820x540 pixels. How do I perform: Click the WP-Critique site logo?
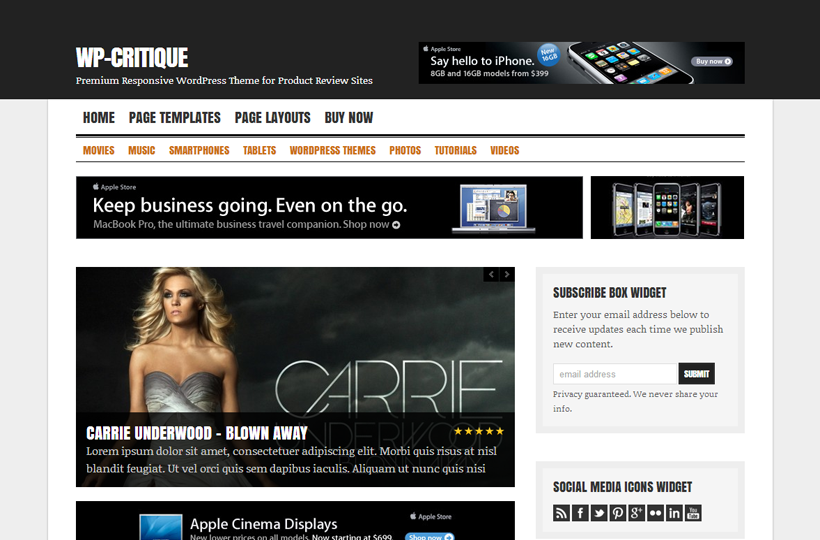[x=132, y=58]
